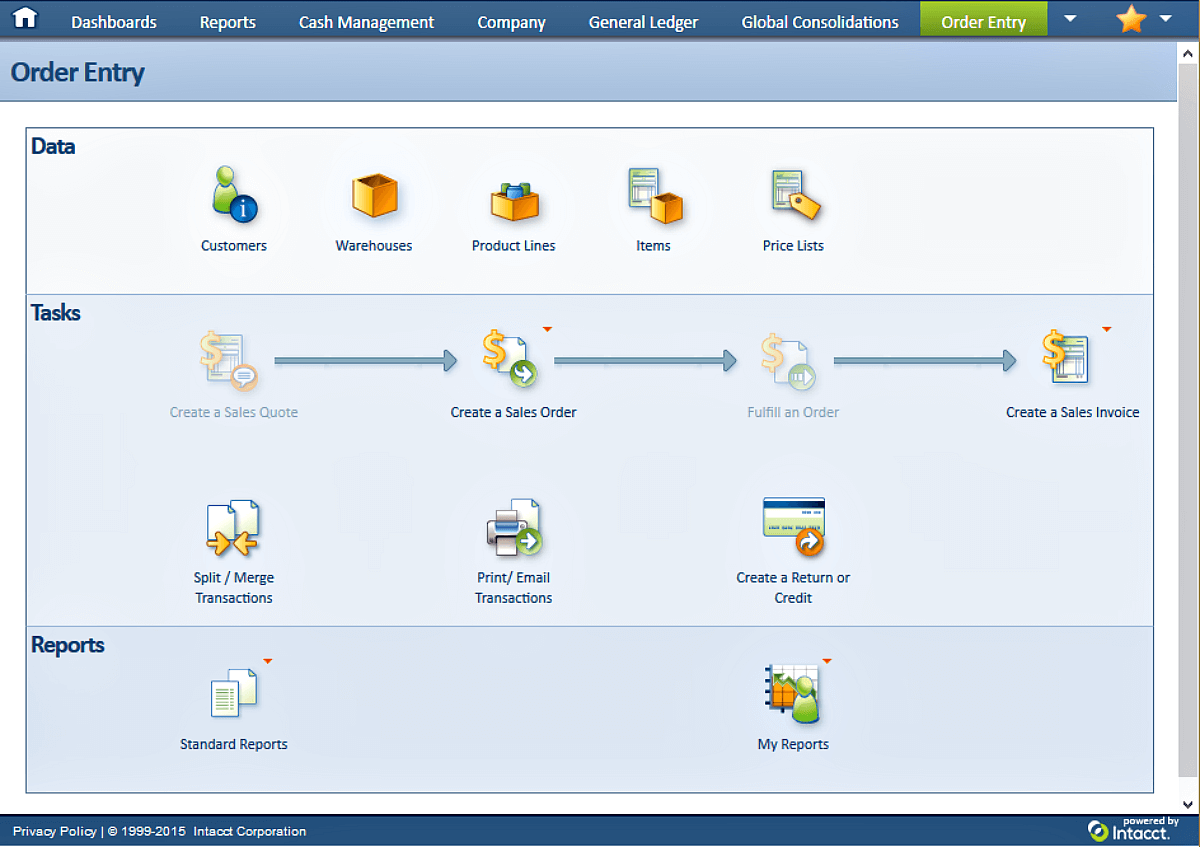
Task: Click the Tasks section heading
Action: click(56, 313)
